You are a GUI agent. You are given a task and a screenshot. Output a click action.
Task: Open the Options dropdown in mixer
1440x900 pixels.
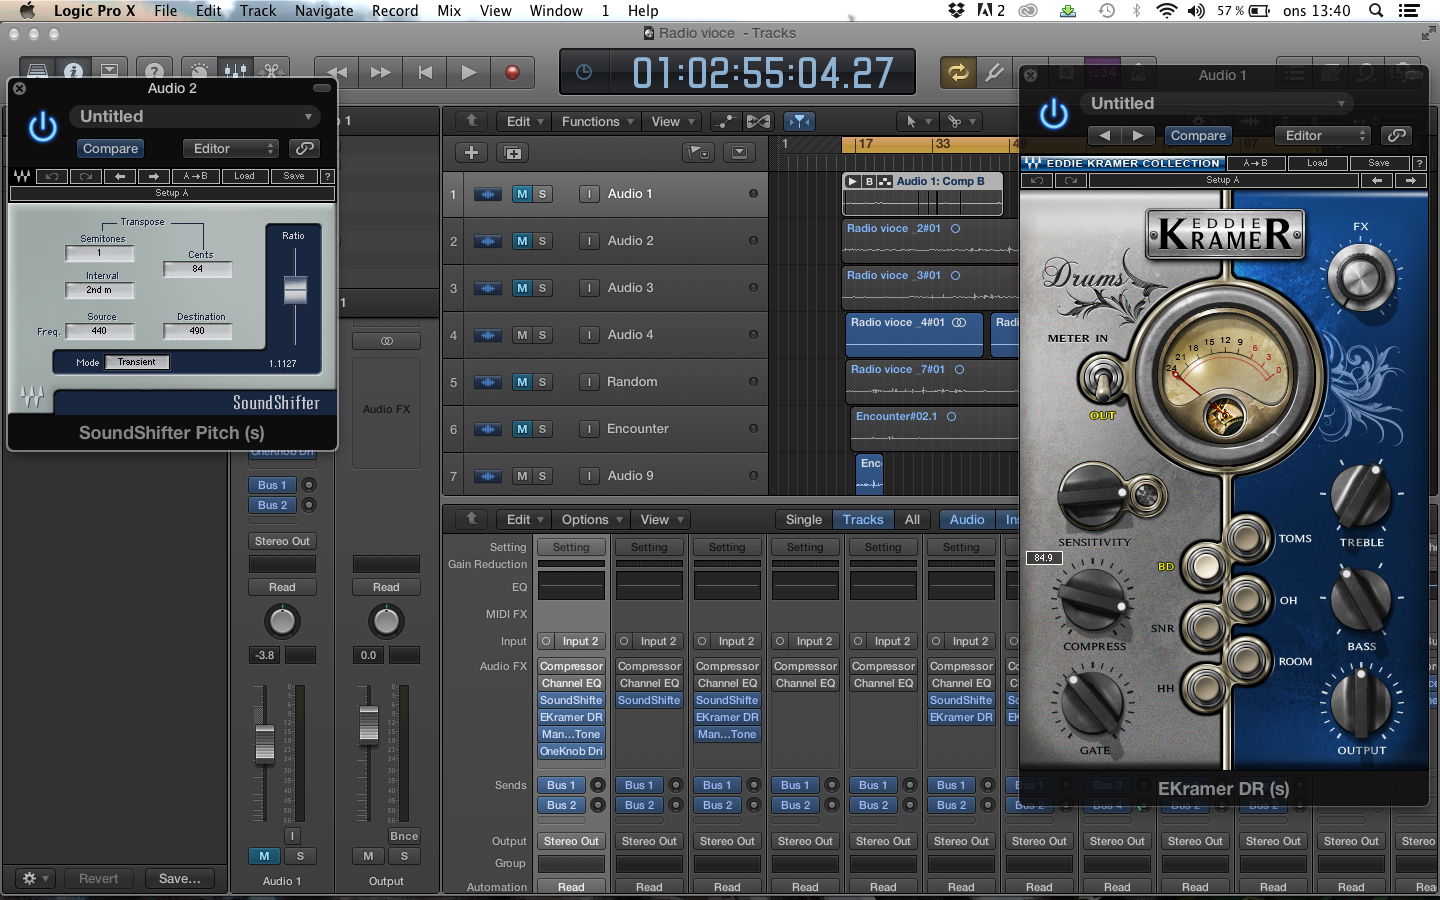click(x=592, y=519)
